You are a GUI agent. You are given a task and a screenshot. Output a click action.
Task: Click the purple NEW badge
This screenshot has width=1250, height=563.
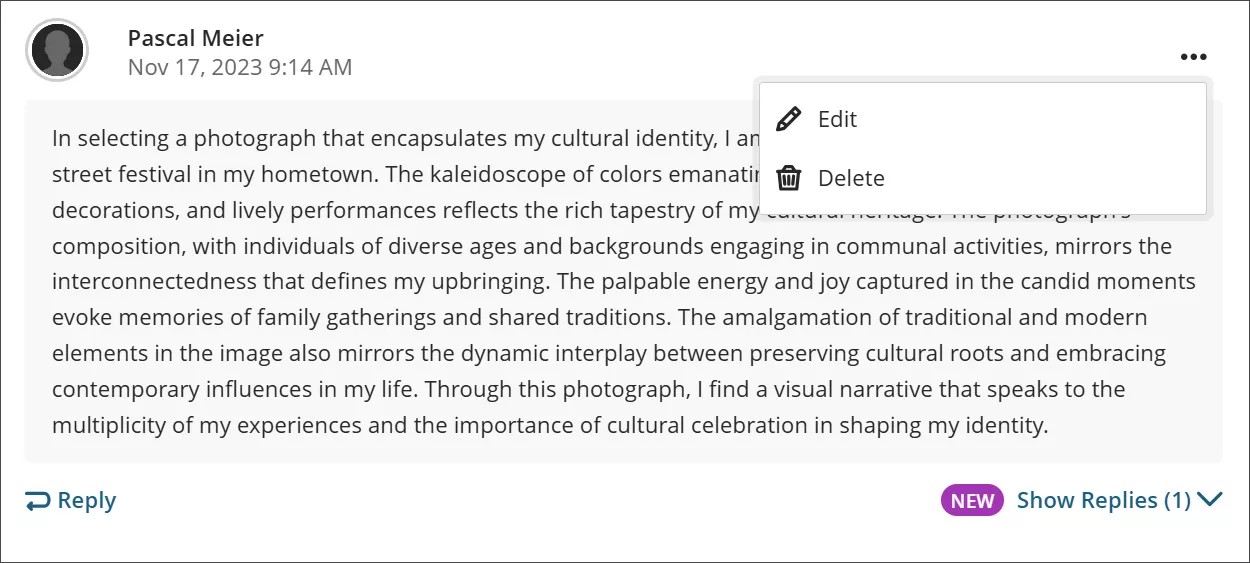[x=972, y=501]
